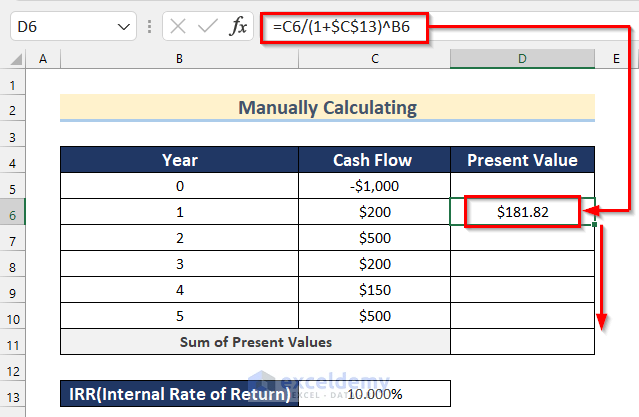Click the Cancel X formula icon

click(x=178, y=27)
